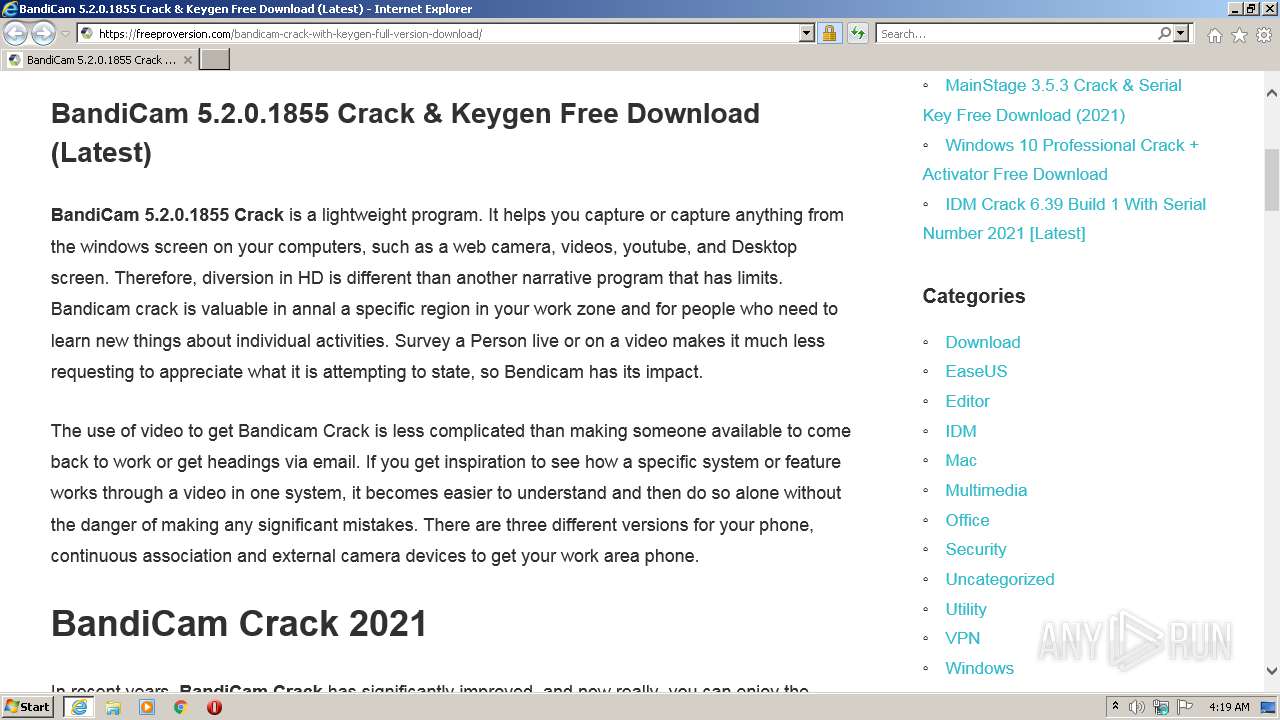Open a new blank tab
The image size is (1280, 720).
pos(215,60)
